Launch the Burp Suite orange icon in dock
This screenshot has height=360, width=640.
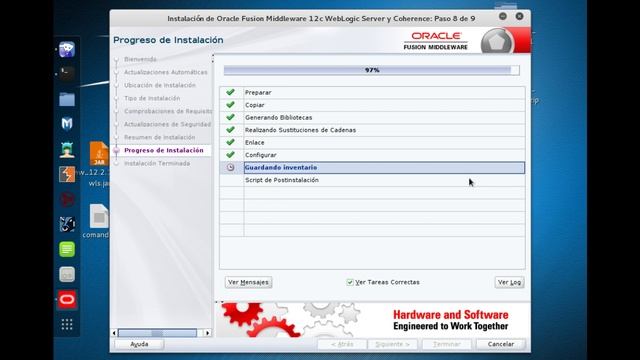(x=67, y=174)
